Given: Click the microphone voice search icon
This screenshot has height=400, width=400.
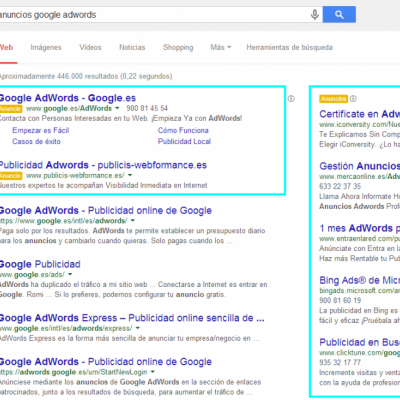Looking at the screenshot, I should pos(314,15).
